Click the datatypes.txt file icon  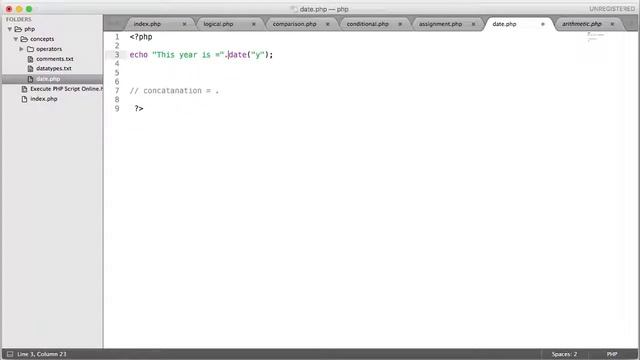[x=30, y=69]
